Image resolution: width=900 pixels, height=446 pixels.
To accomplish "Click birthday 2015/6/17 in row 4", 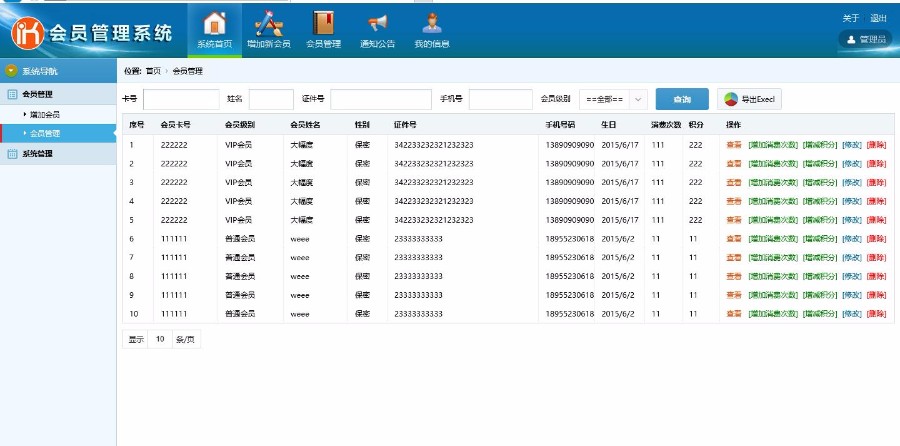I will pos(620,201).
